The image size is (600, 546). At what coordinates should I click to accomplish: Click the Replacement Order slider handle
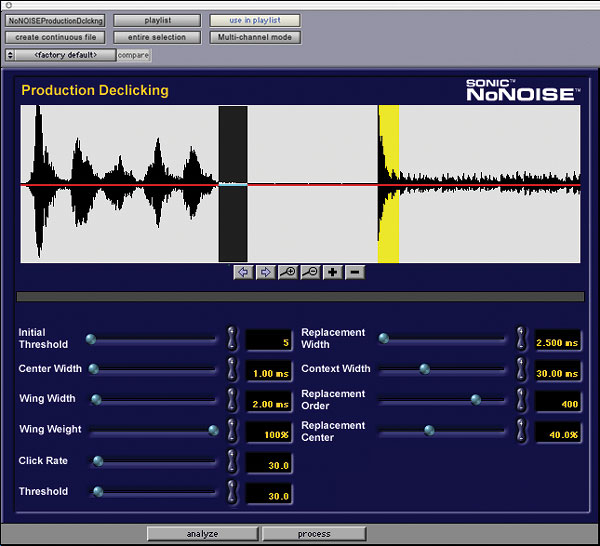click(x=476, y=400)
